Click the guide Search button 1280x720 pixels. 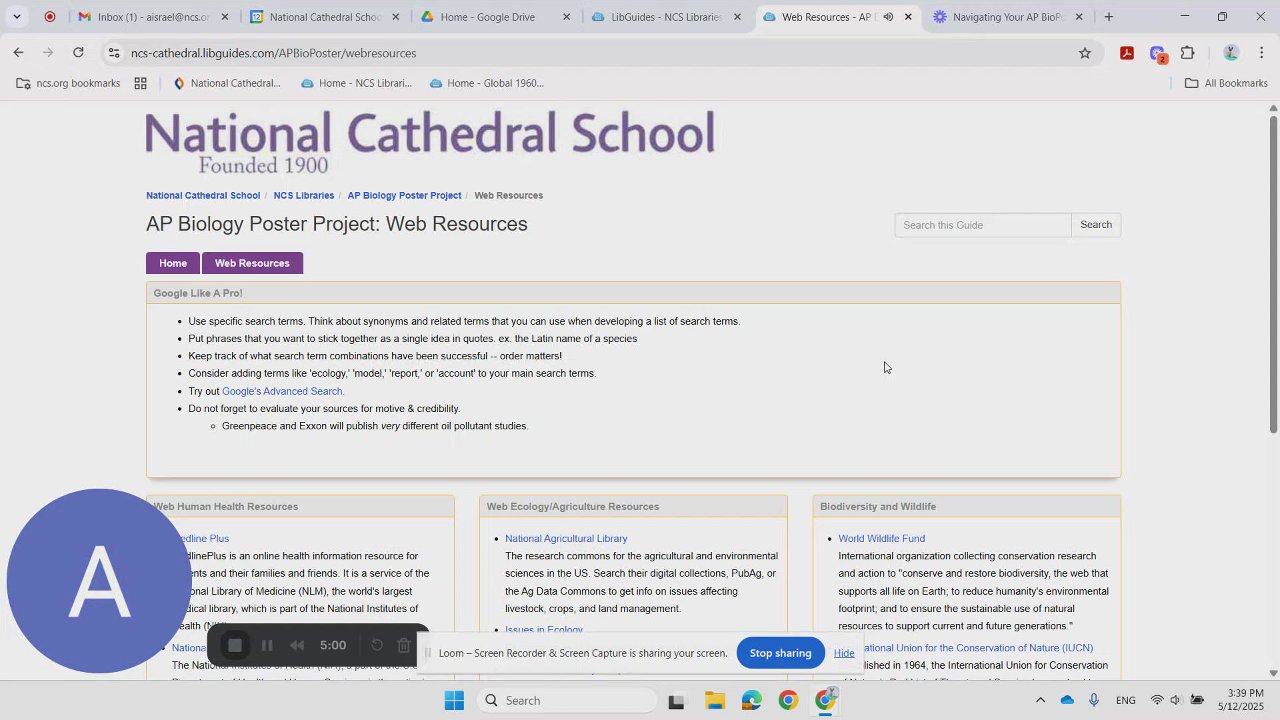(x=1096, y=225)
